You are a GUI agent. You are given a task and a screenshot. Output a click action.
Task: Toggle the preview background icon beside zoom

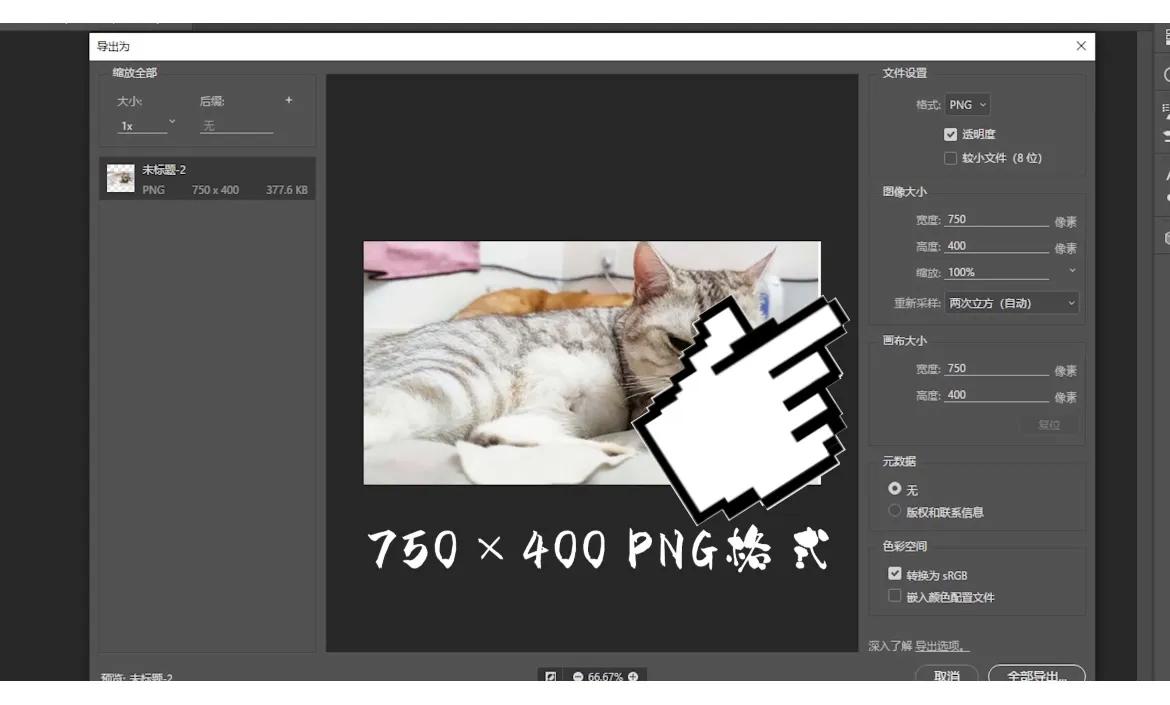tap(550, 677)
